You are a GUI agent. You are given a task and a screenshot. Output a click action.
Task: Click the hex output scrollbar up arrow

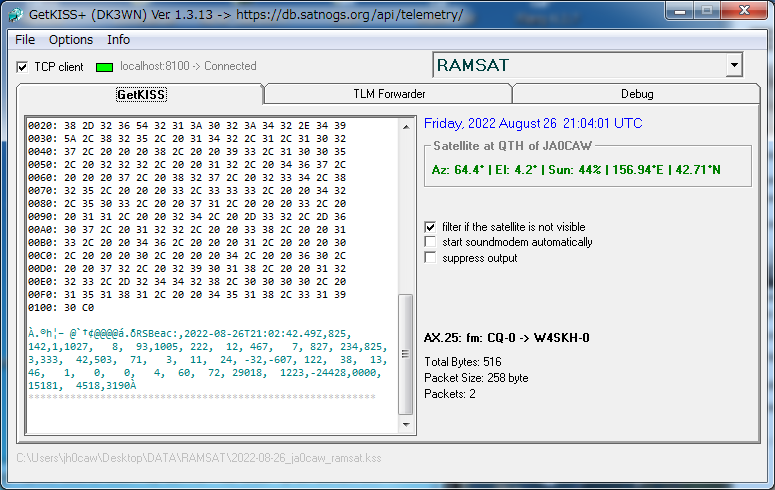(x=406, y=127)
